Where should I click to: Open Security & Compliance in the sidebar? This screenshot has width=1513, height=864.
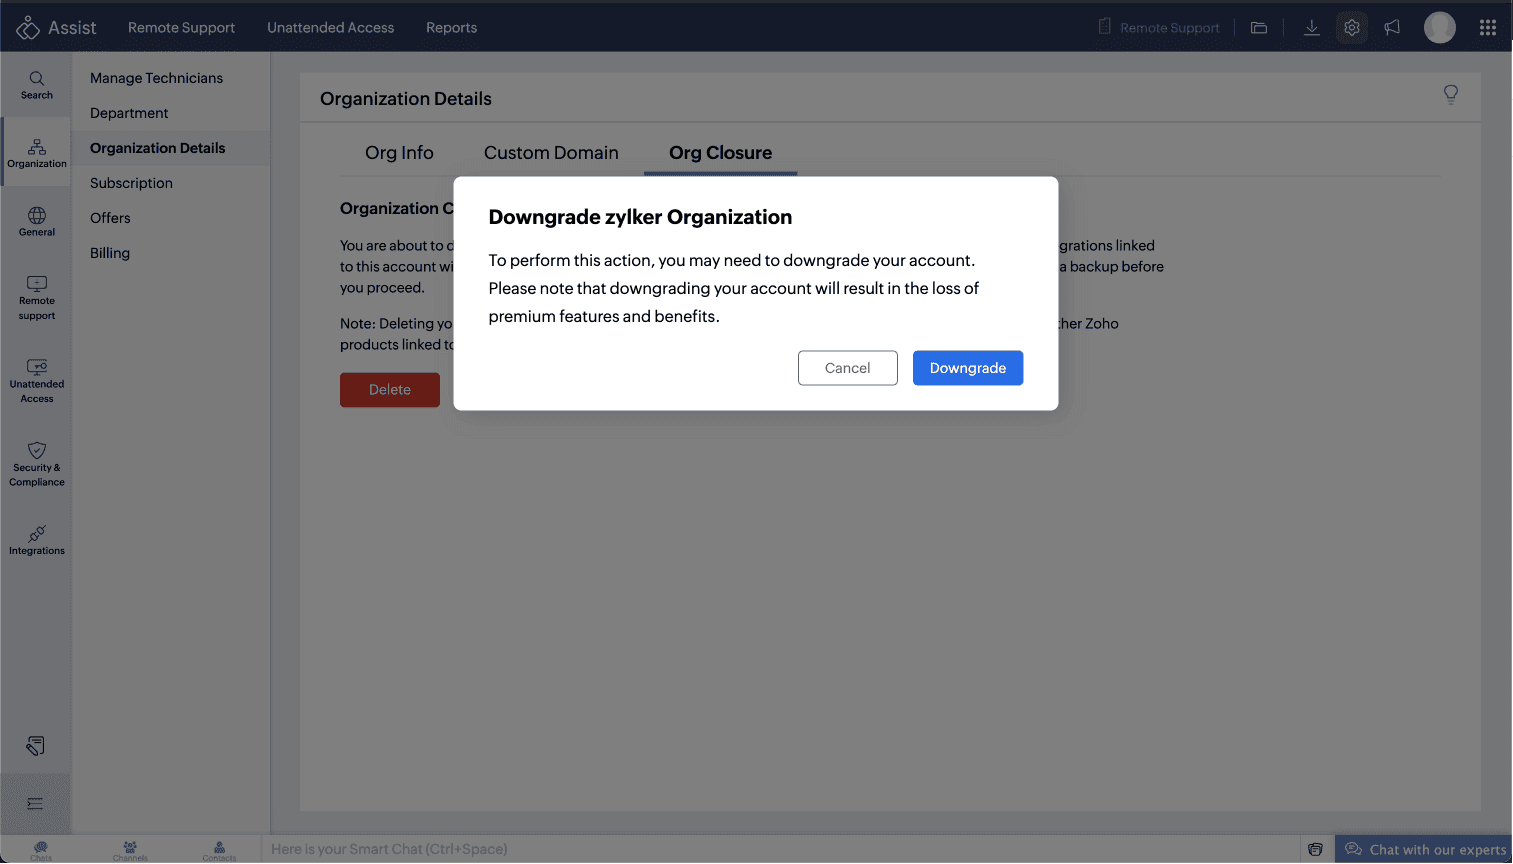[x=37, y=464]
